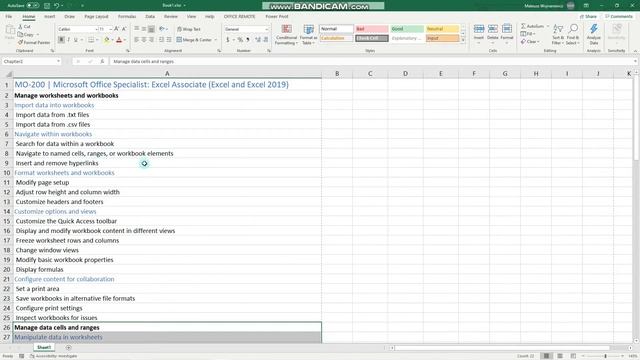Click the Sheet1 sheet tab
640x360 pixels.
tap(44, 347)
